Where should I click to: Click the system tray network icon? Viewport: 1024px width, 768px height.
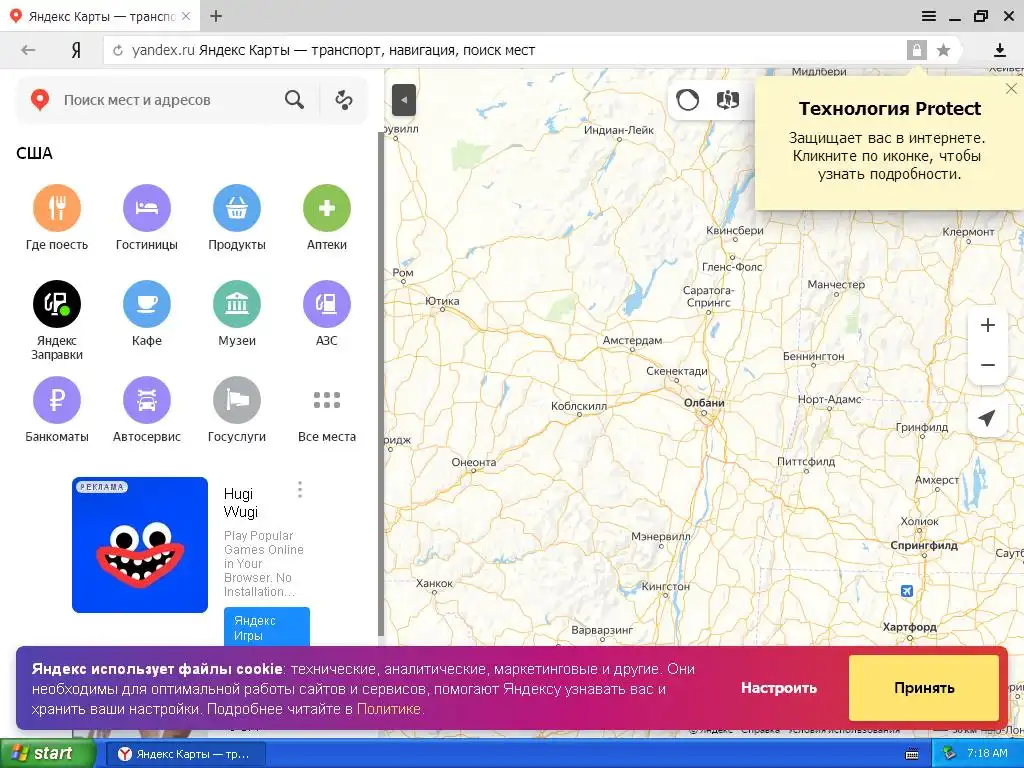(x=950, y=753)
